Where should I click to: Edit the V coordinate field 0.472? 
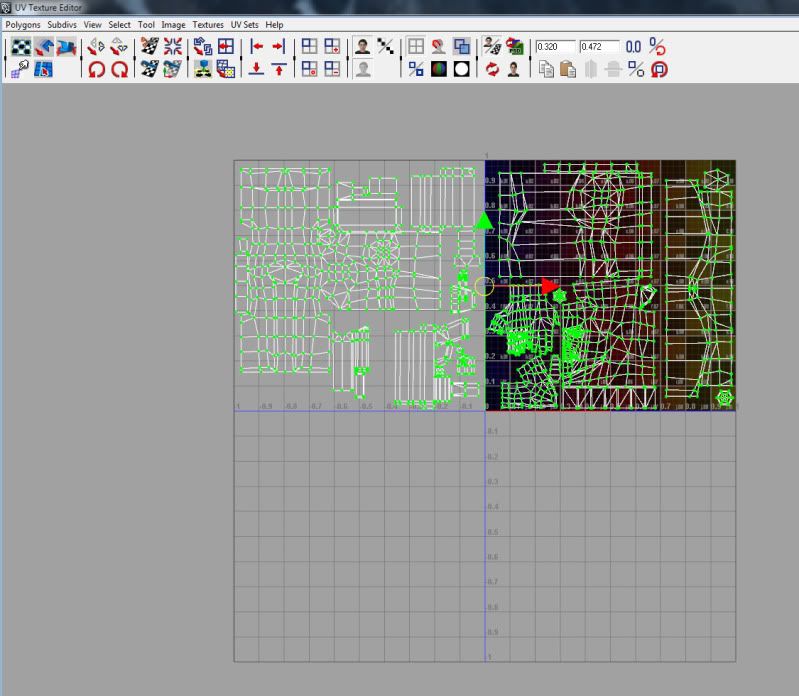click(x=599, y=47)
